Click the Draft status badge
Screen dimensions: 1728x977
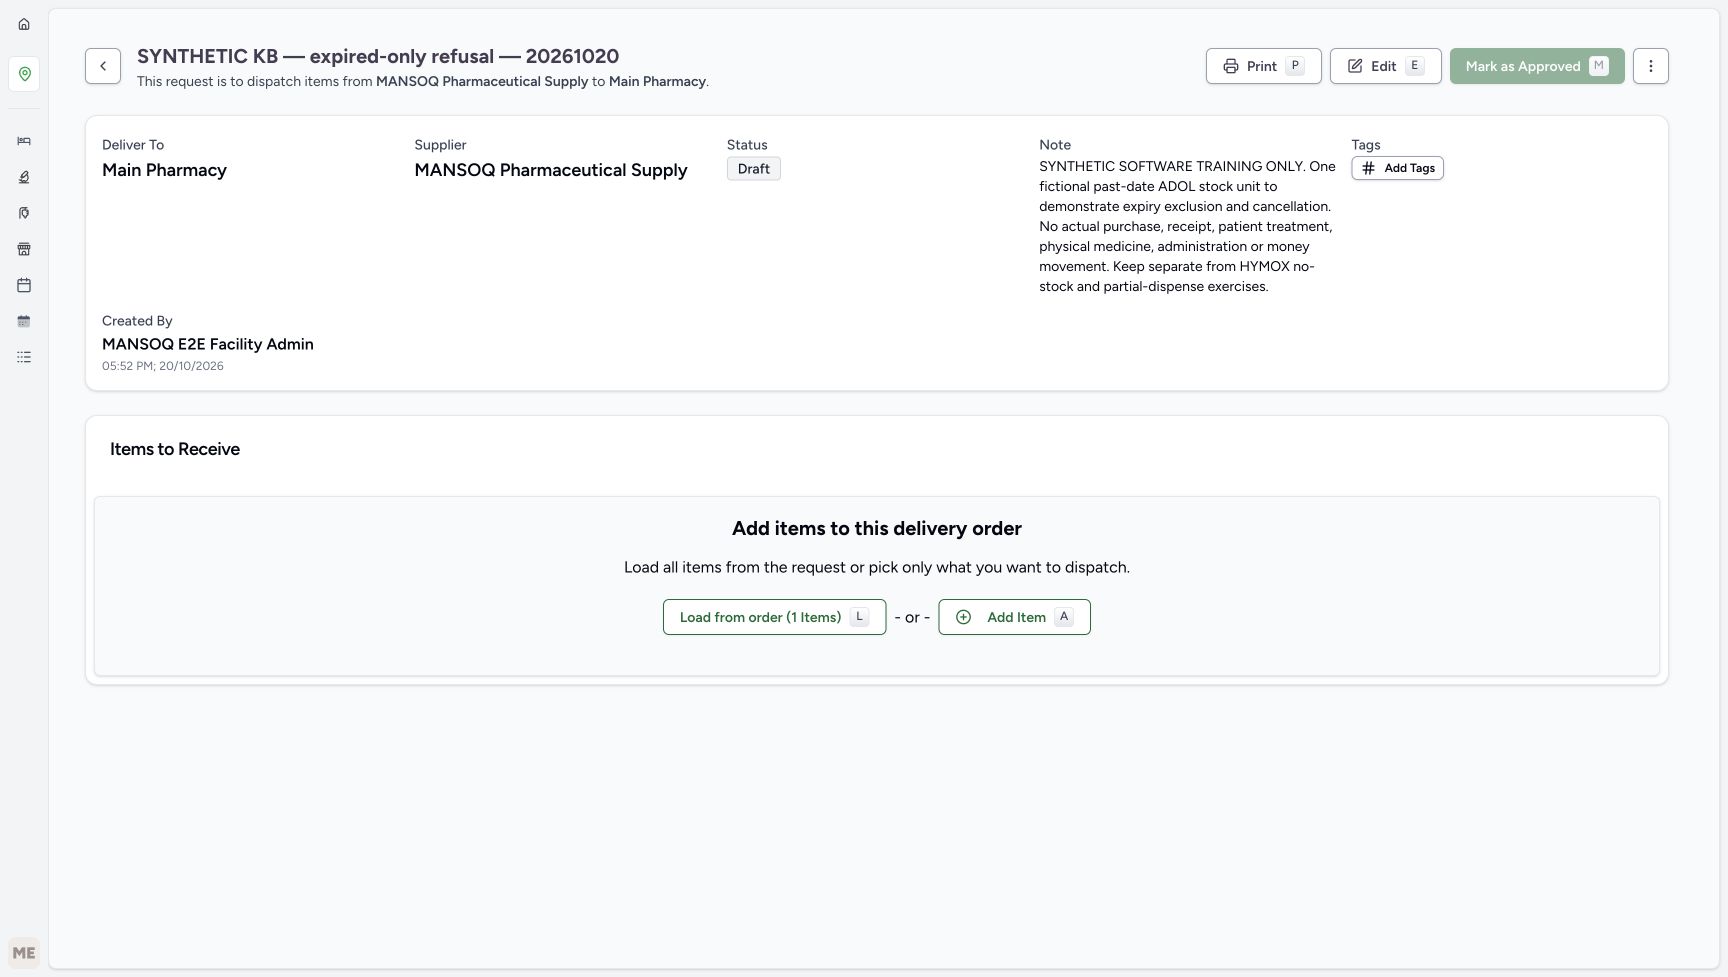(x=754, y=169)
